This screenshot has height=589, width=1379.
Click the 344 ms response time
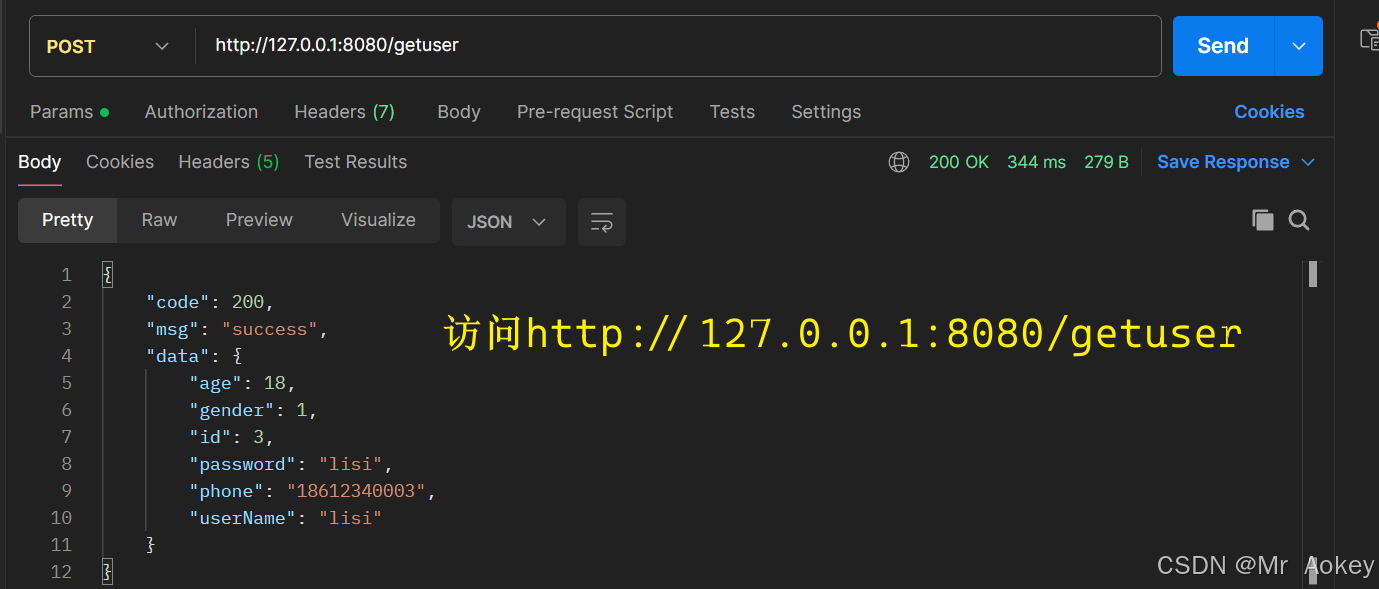tap(1036, 162)
